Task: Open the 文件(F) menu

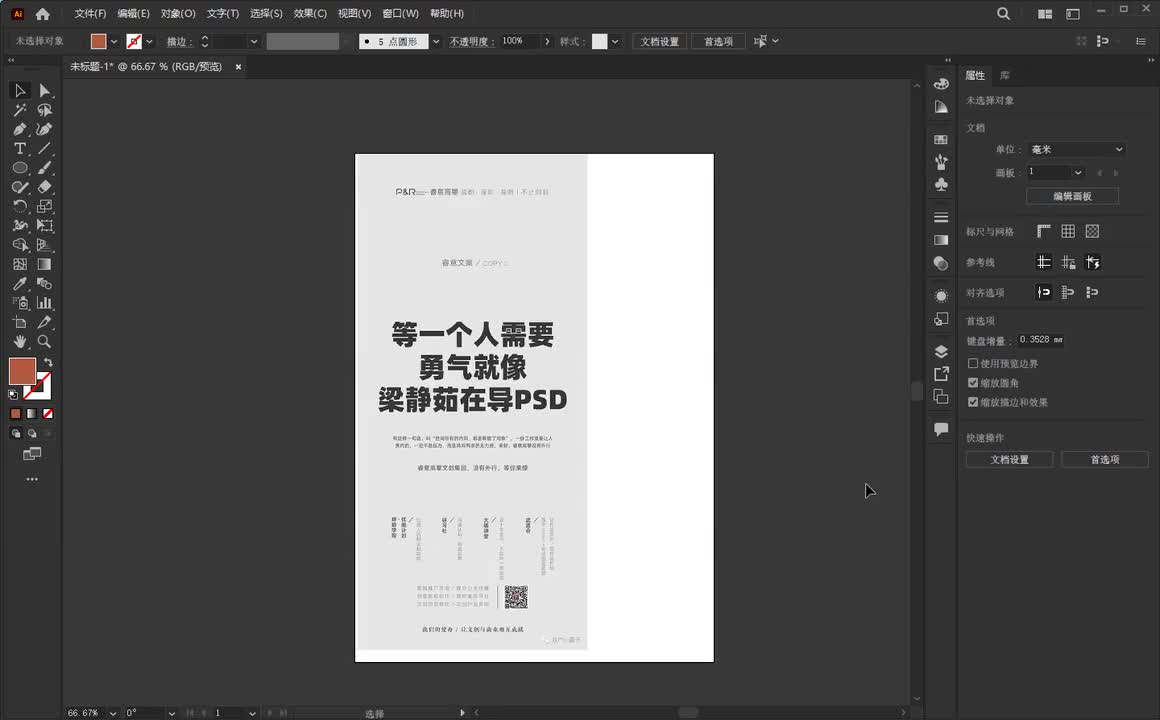Action: 90,13
